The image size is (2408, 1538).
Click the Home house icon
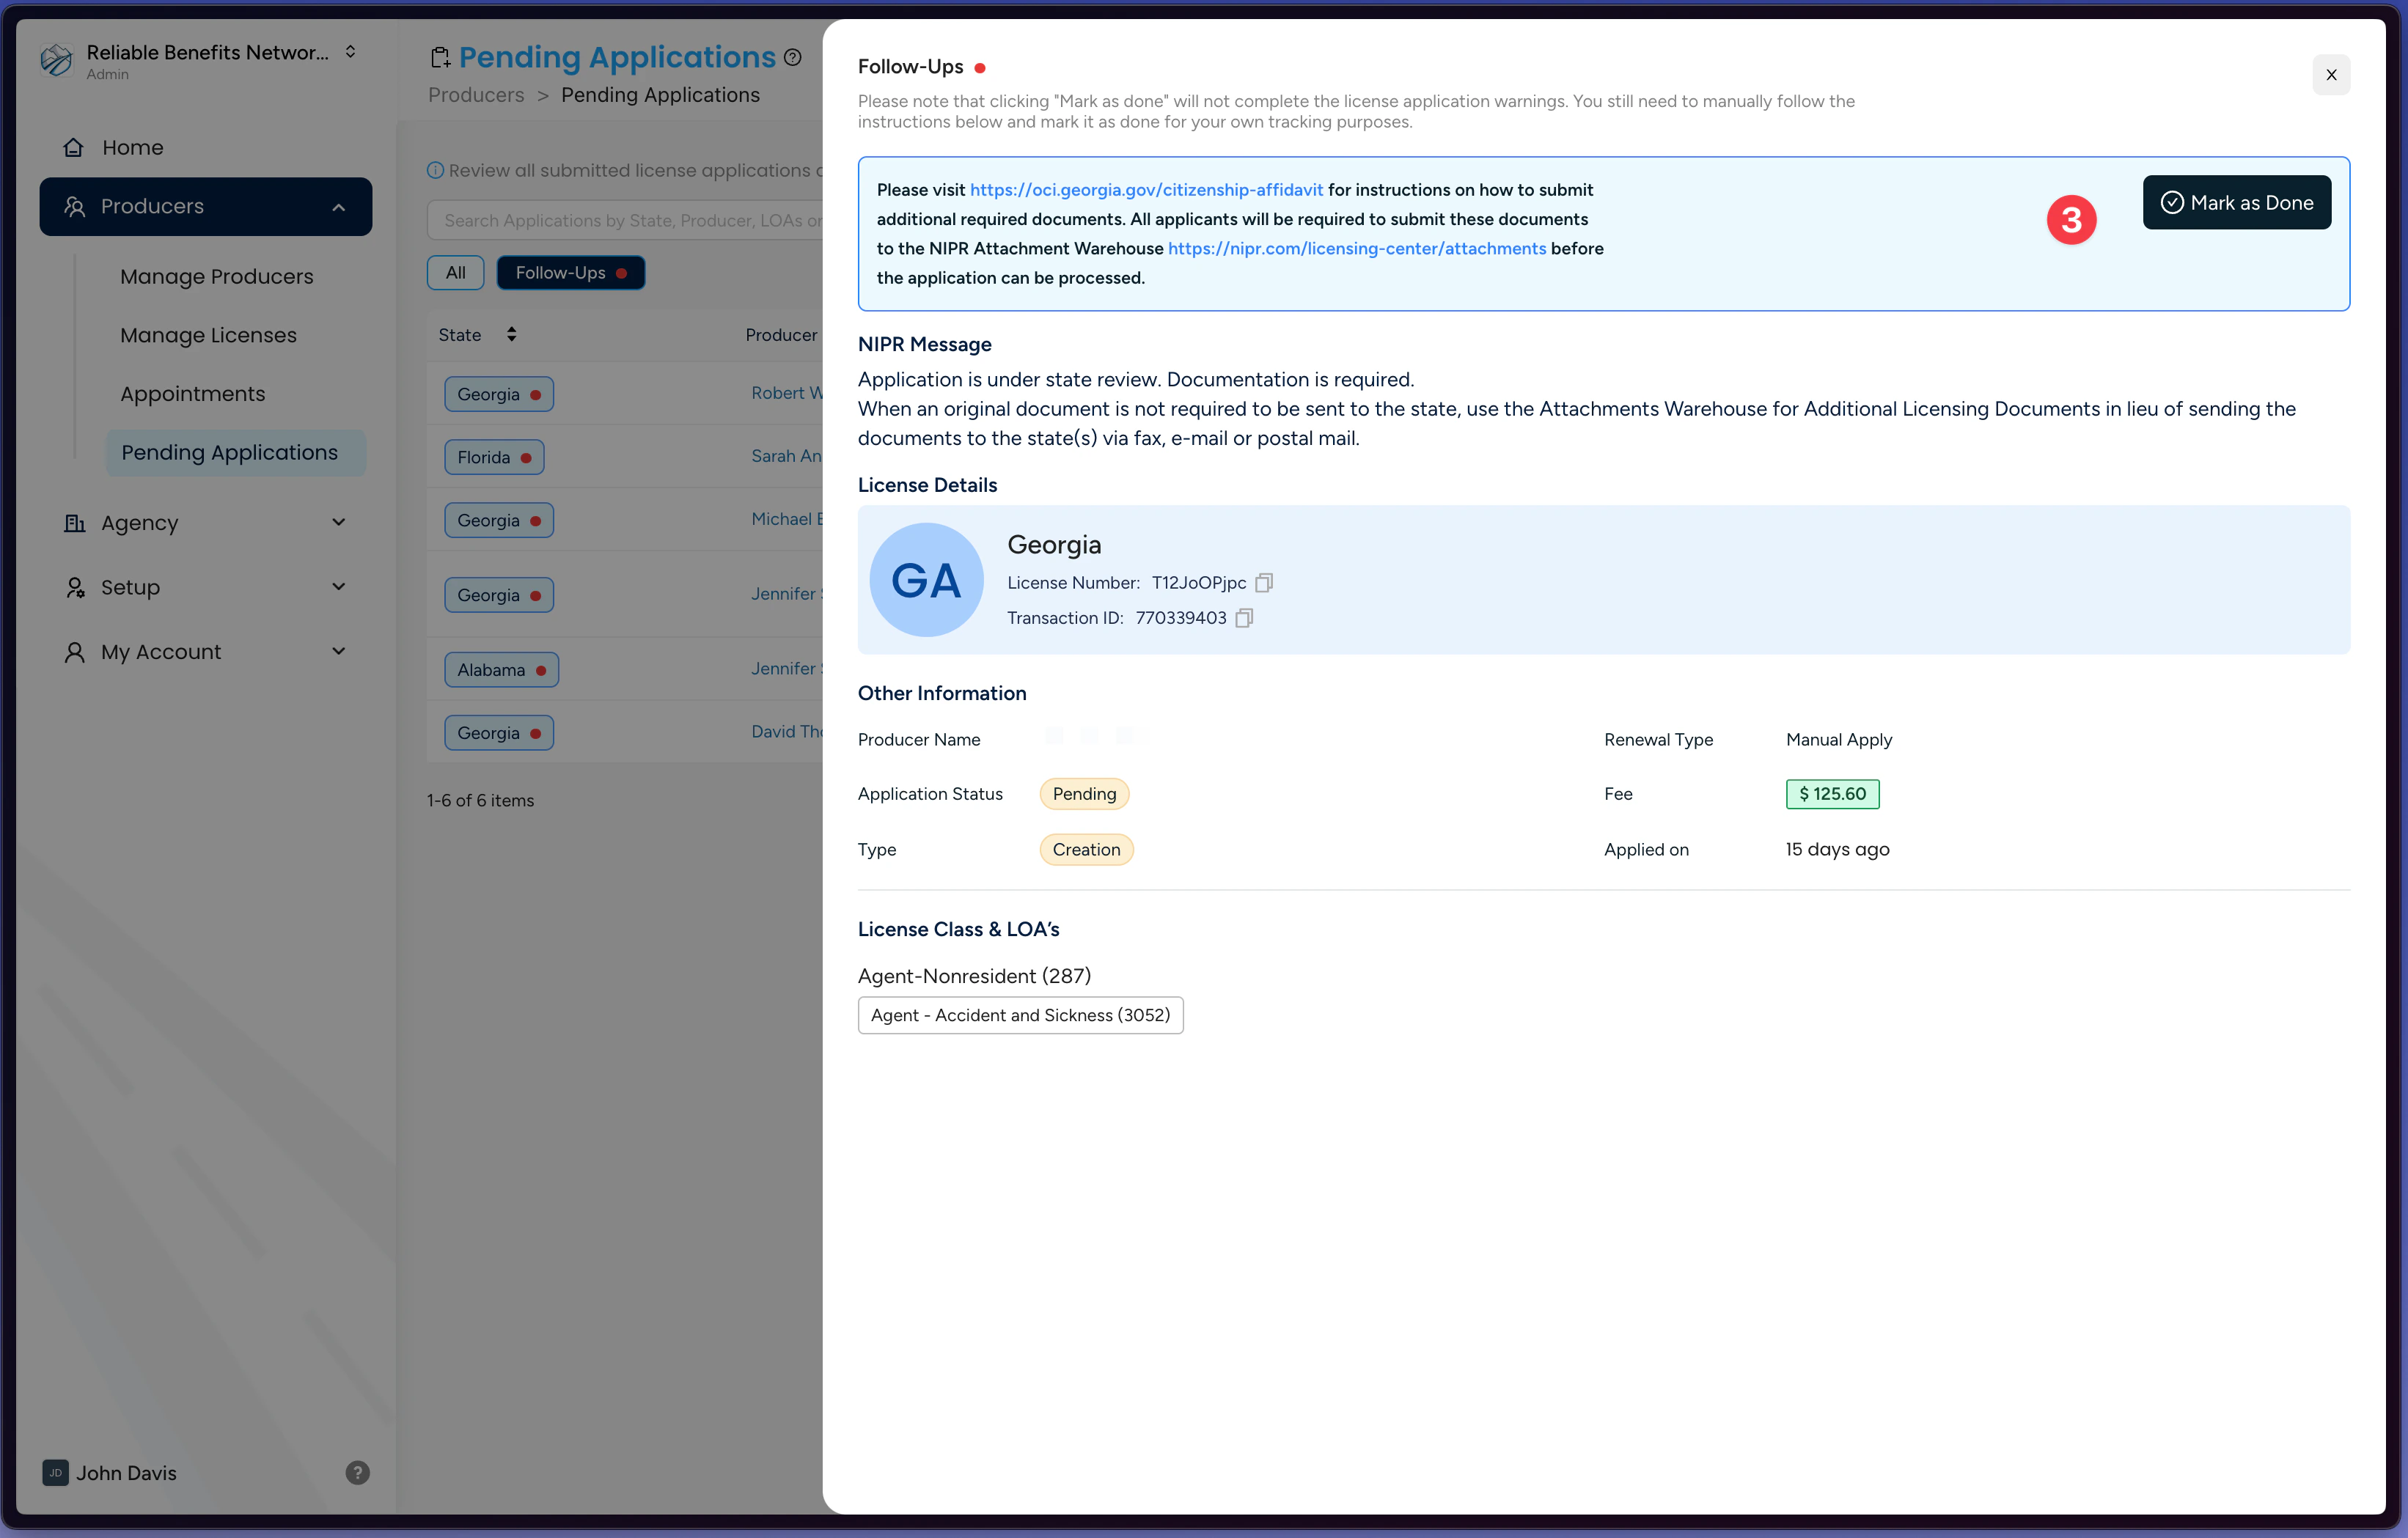pos(74,148)
